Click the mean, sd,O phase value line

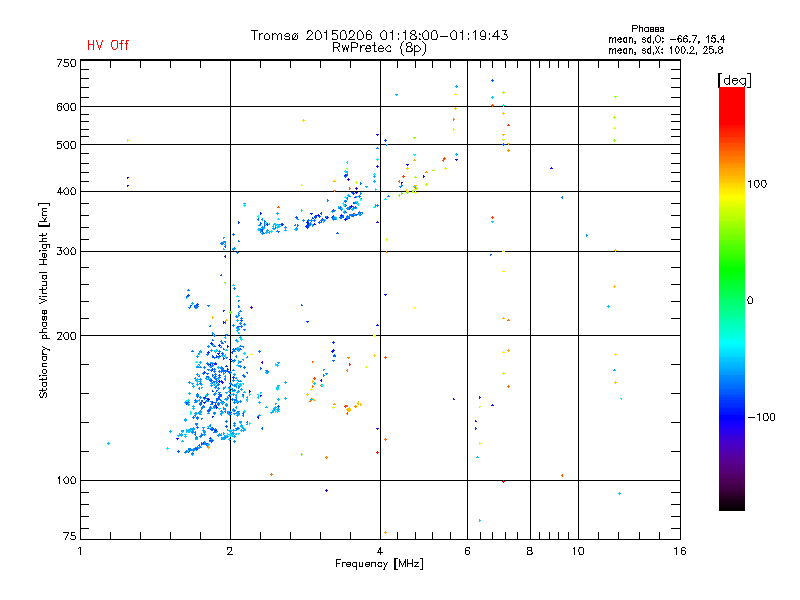pyautogui.click(x=666, y=39)
